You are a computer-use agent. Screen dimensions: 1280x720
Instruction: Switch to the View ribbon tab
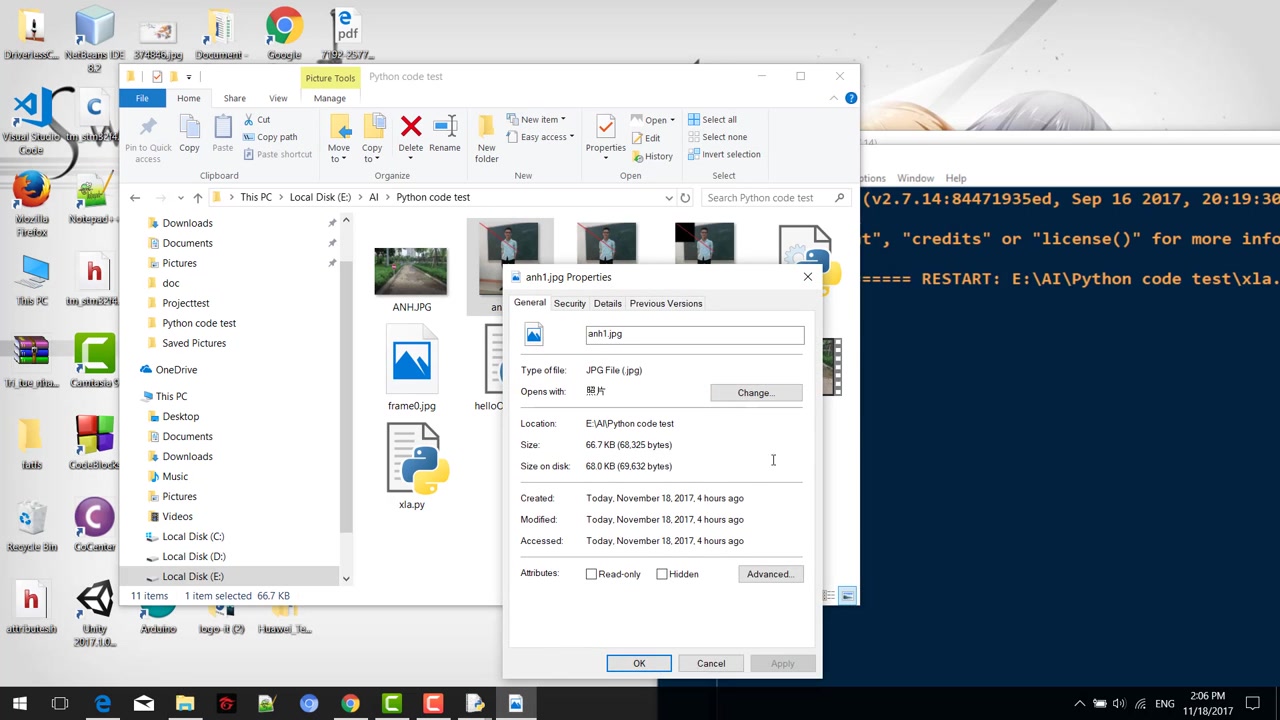tap(278, 98)
